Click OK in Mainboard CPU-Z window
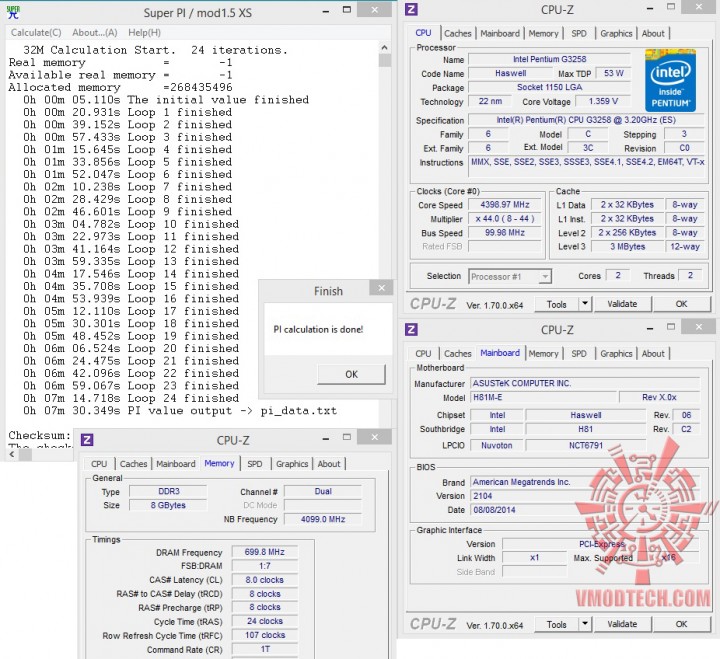Viewport: 720px width, 659px height. [681, 624]
